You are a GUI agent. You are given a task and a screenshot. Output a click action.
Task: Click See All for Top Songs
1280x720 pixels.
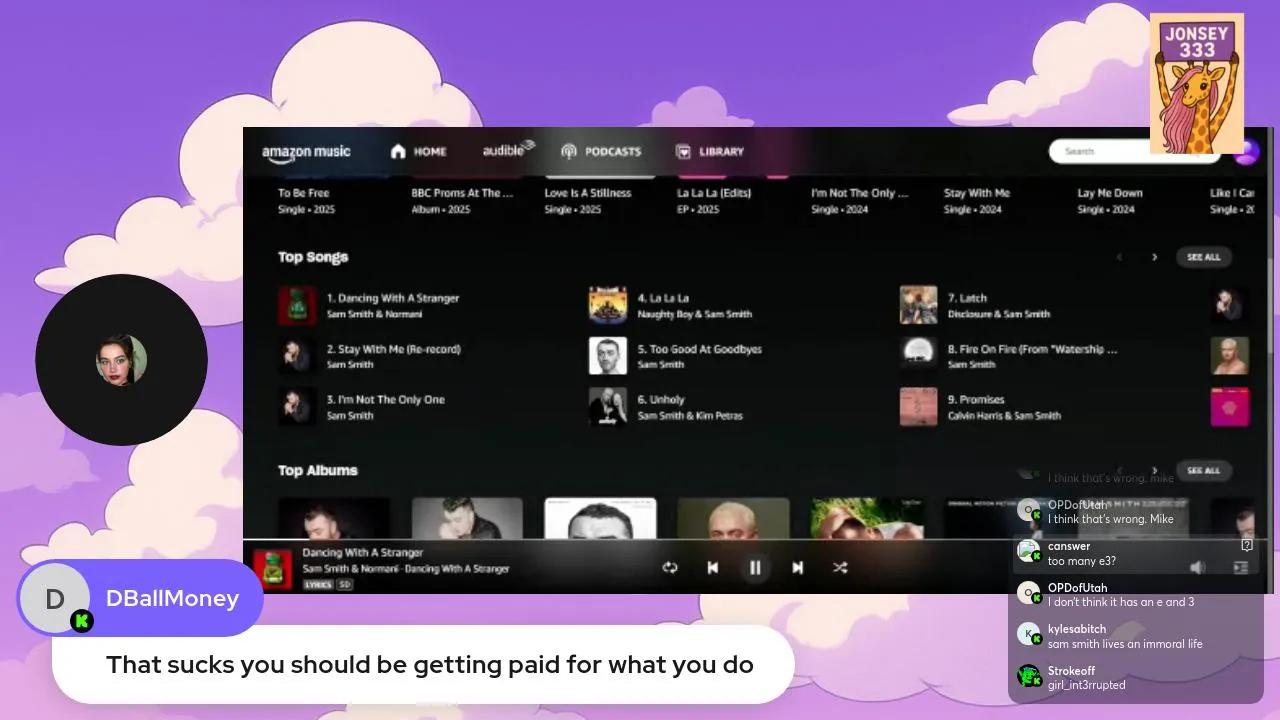click(x=1204, y=257)
